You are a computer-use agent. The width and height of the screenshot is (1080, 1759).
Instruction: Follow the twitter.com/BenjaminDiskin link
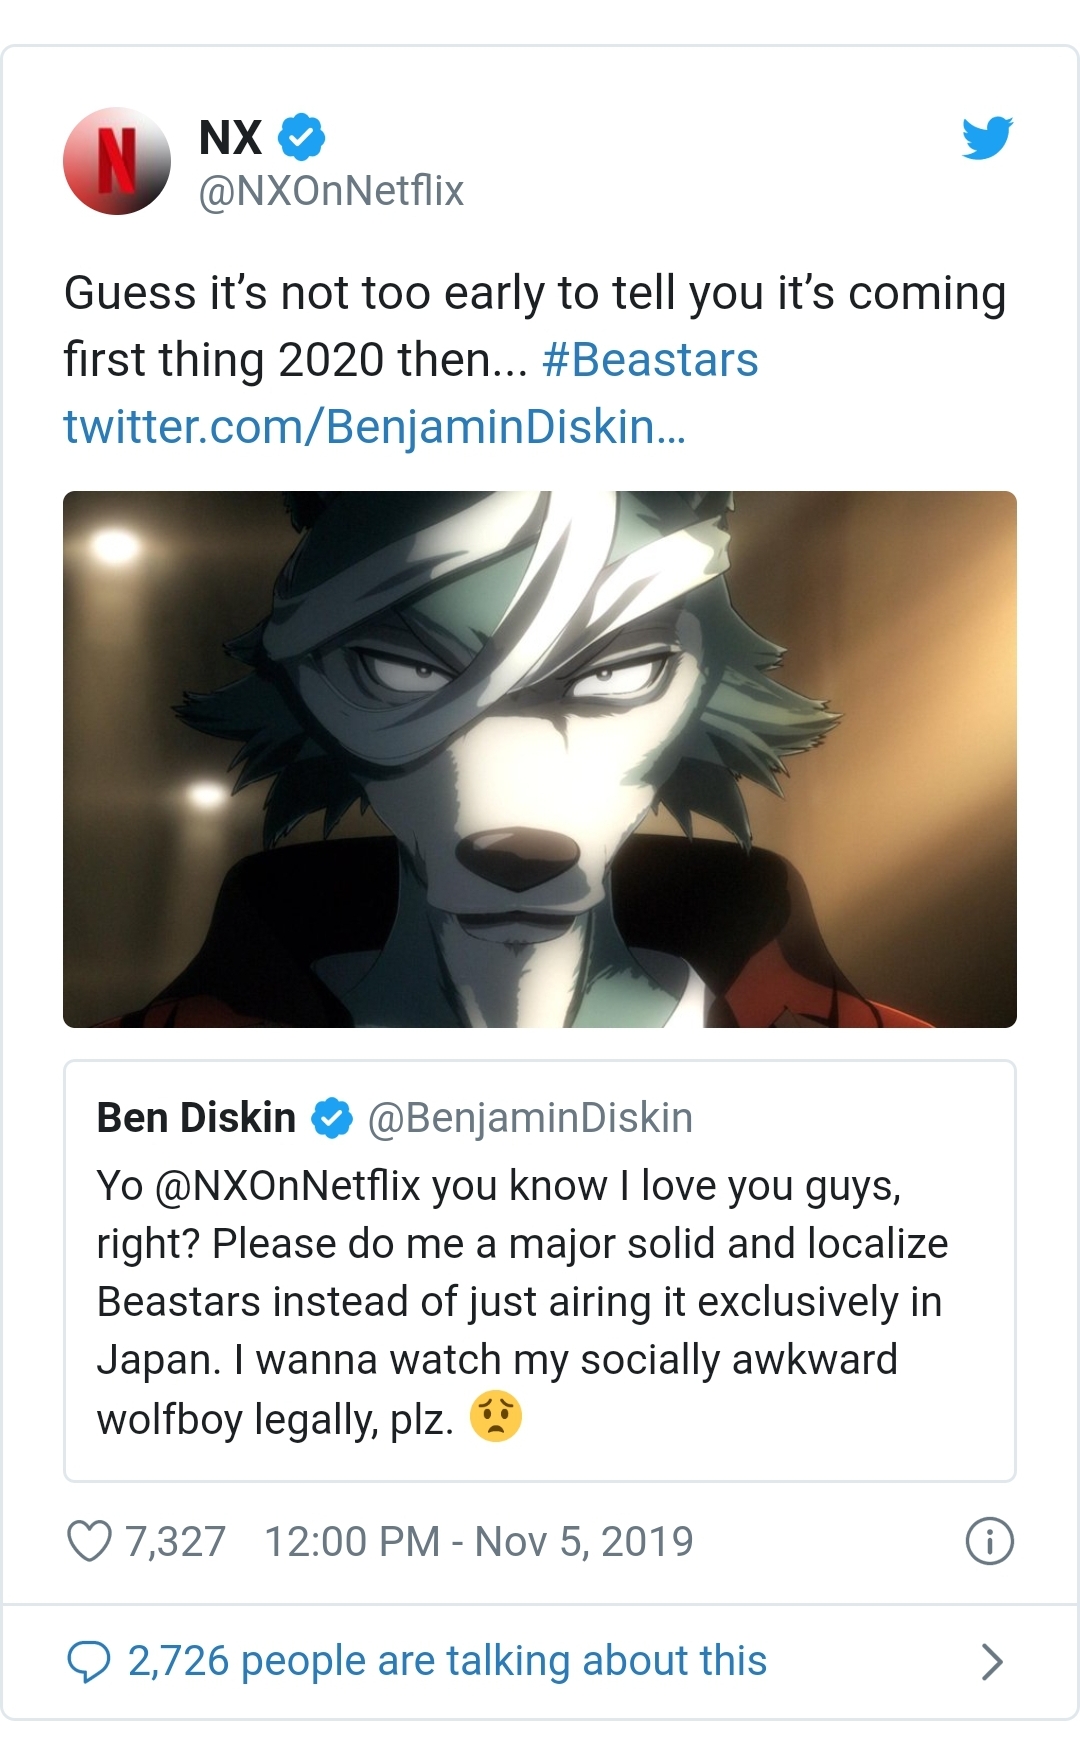pyautogui.click(x=374, y=427)
